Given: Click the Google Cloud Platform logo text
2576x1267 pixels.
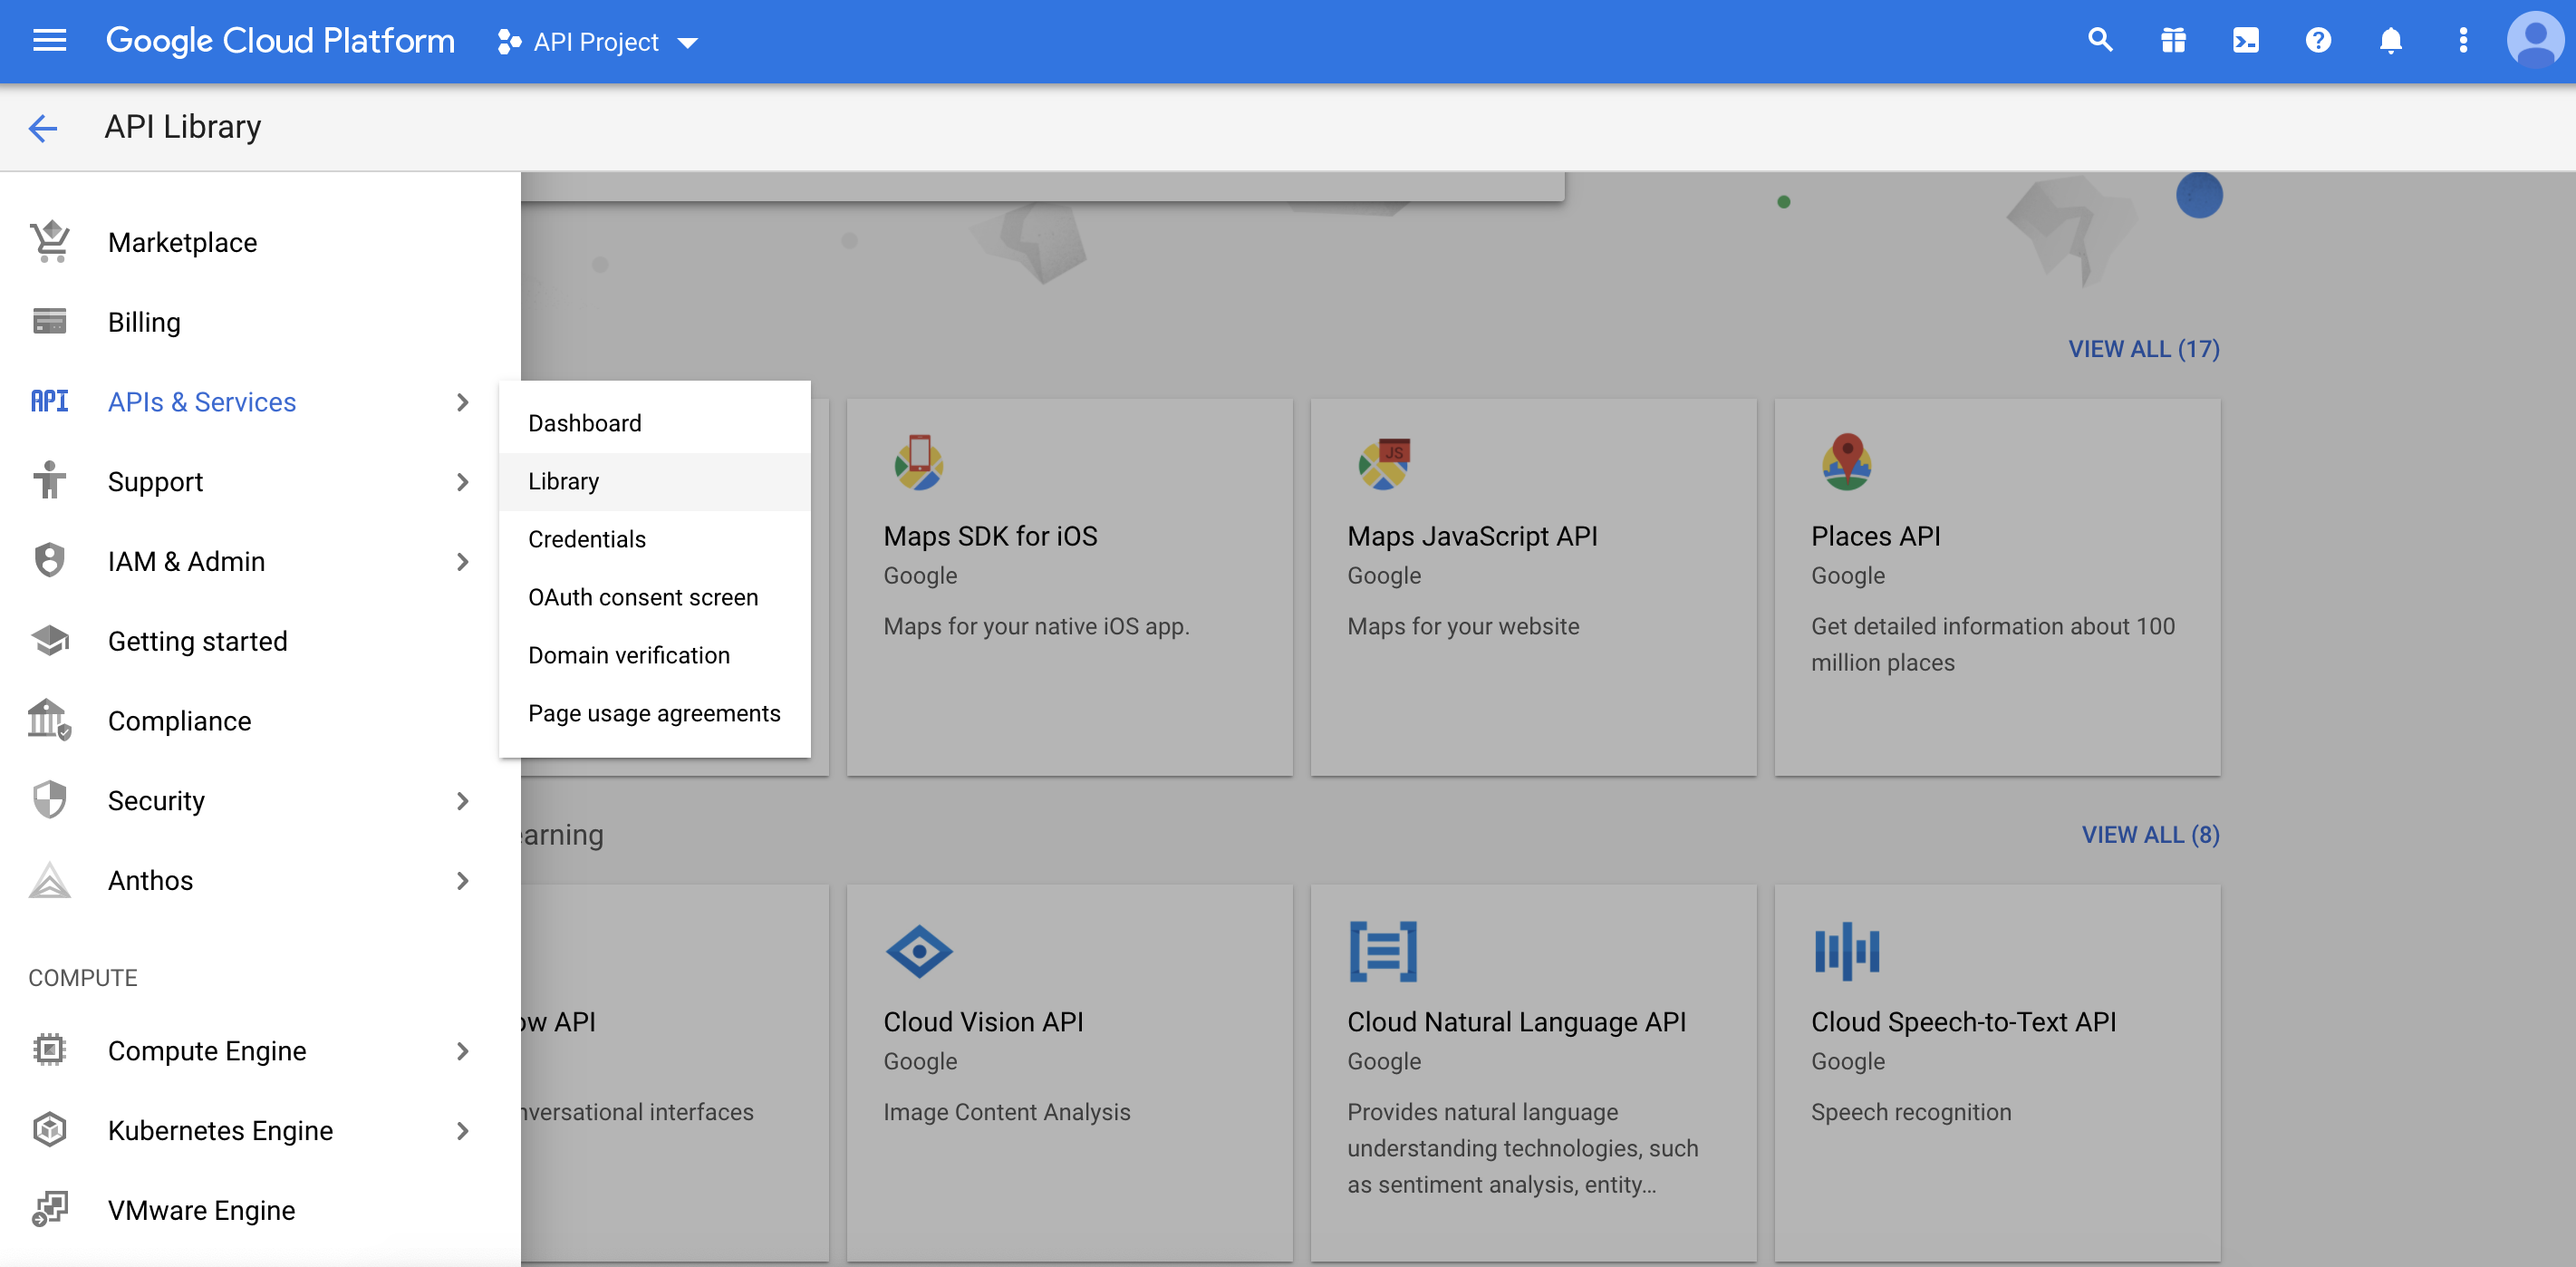Looking at the screenshot, I should coord(280,41).
